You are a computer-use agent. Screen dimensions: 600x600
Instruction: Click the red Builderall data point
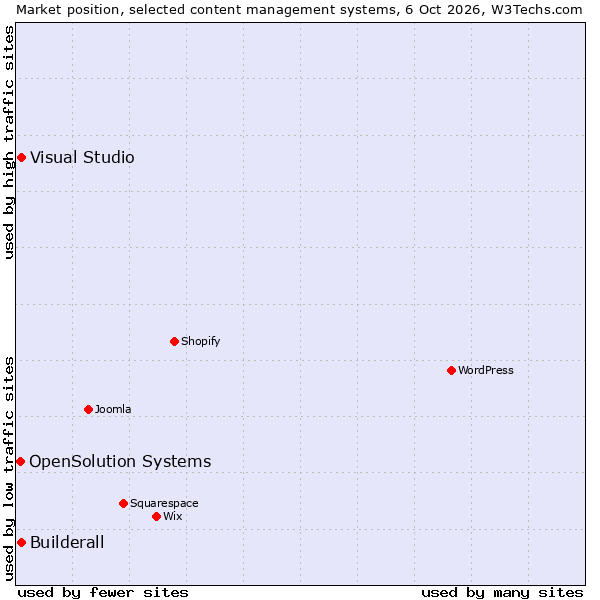point(22,543)
